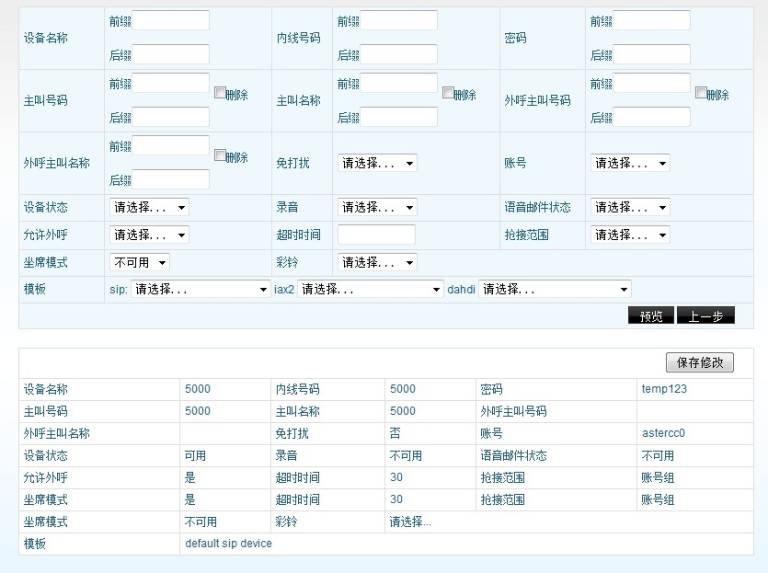Tick 删除 checkbox for 外呼主叫名称
Screen dimensions: 768x573
pyautogui.click(x=220, y=156)
